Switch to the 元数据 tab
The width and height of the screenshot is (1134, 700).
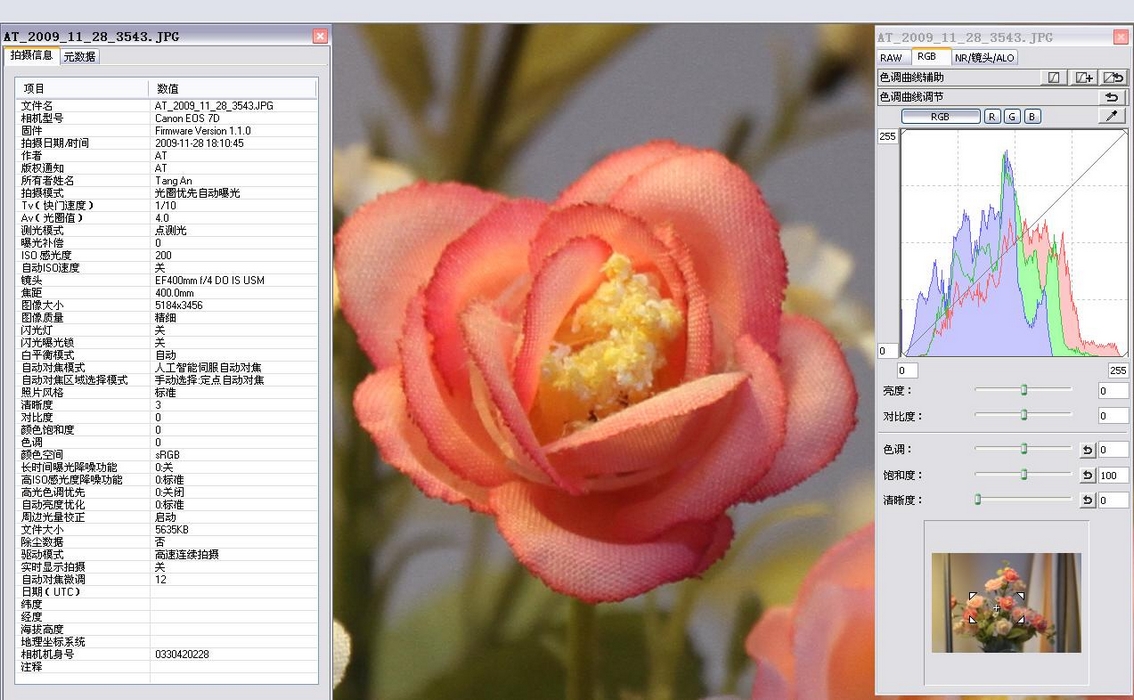pyautogui.click(x=79, y=57)
